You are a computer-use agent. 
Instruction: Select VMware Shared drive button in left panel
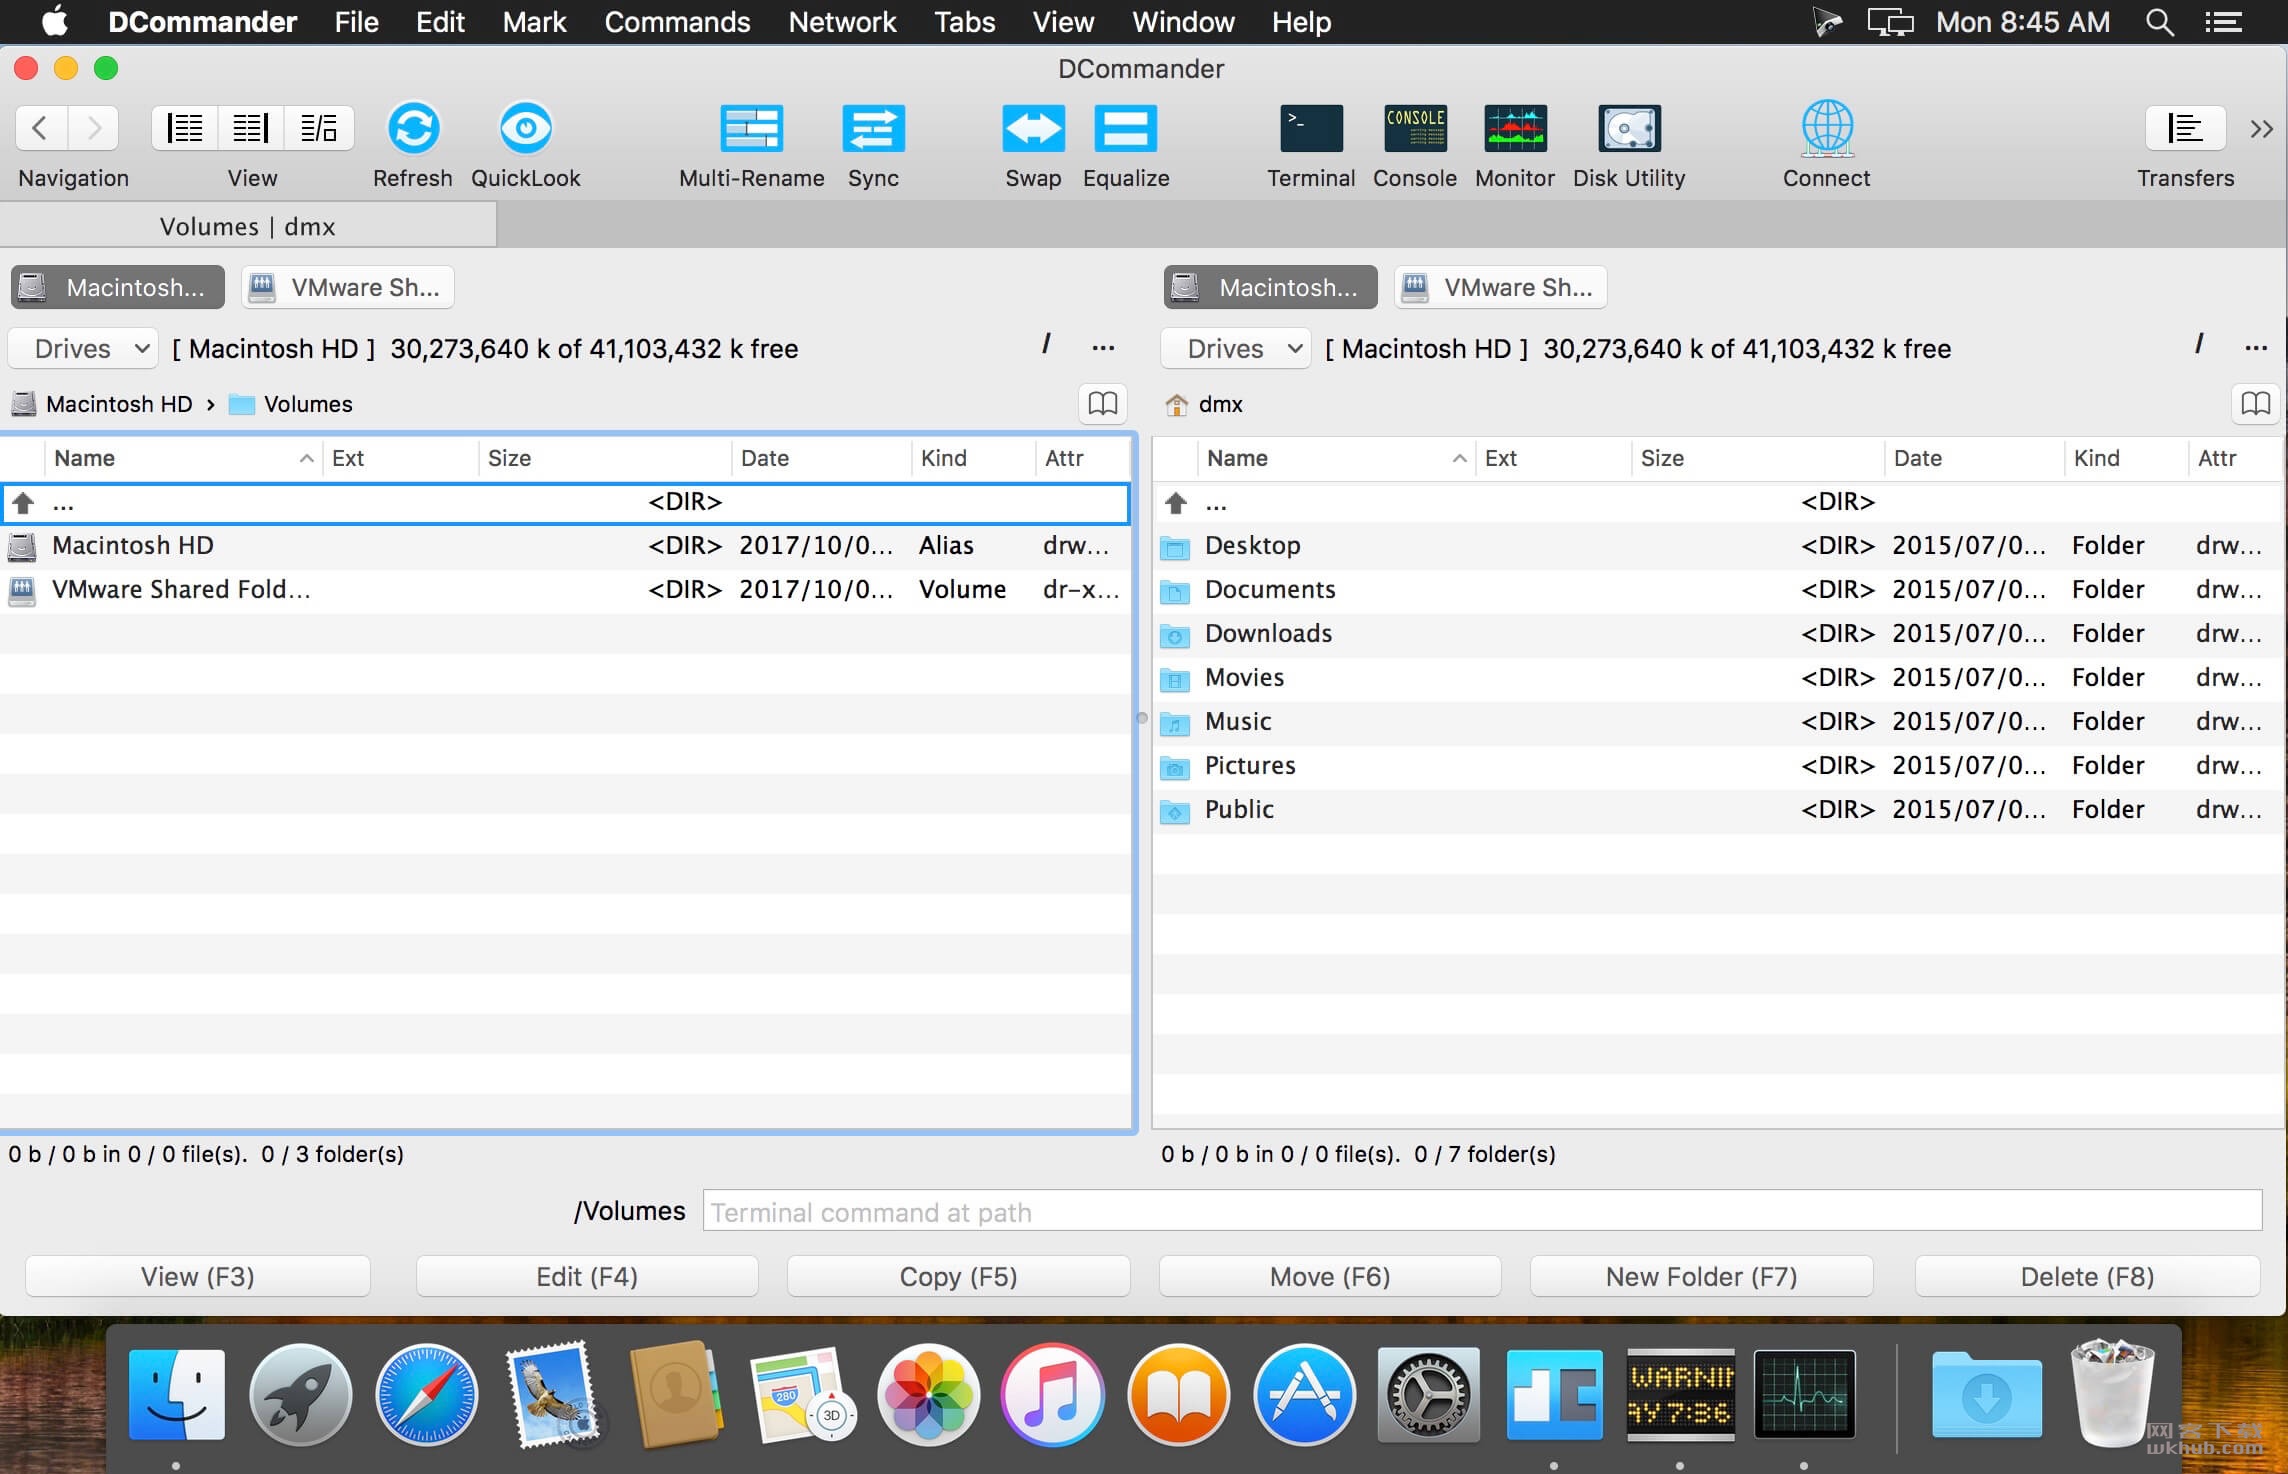[x=348, y=288]
